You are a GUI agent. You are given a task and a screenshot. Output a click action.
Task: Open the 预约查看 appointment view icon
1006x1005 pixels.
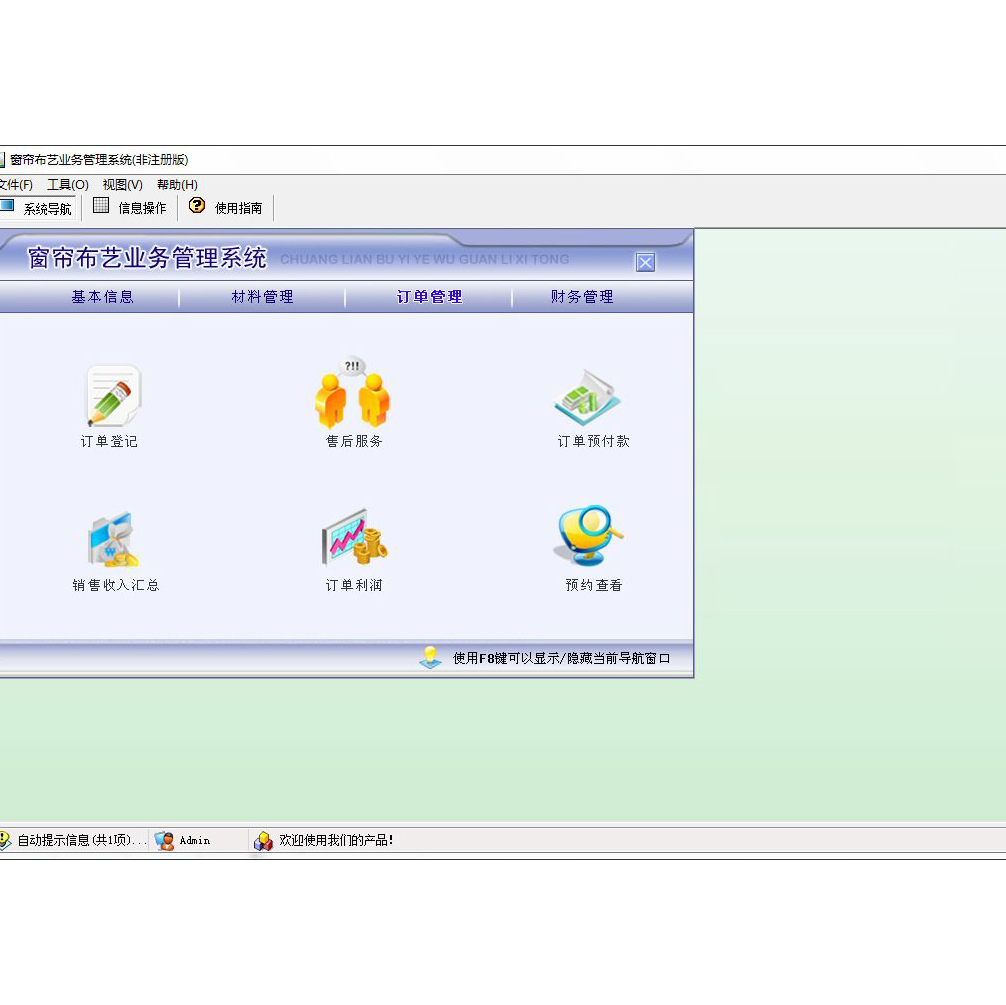coord(590,538)
